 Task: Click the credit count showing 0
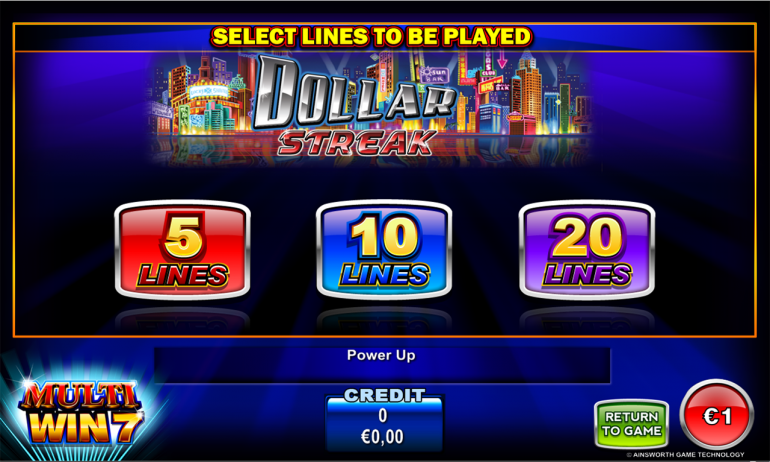coord(383,416)
